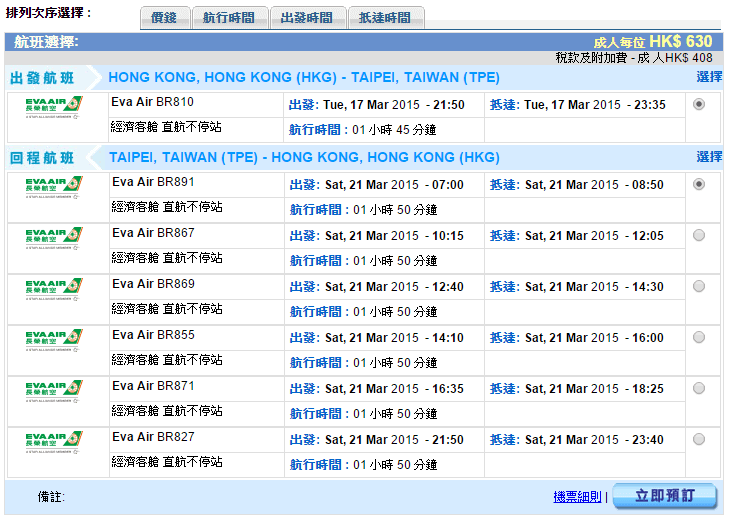Open the 抵達時間 sorting tab
Image resolution: width=733 pixels, height=516 pixels.
(386, 18)
